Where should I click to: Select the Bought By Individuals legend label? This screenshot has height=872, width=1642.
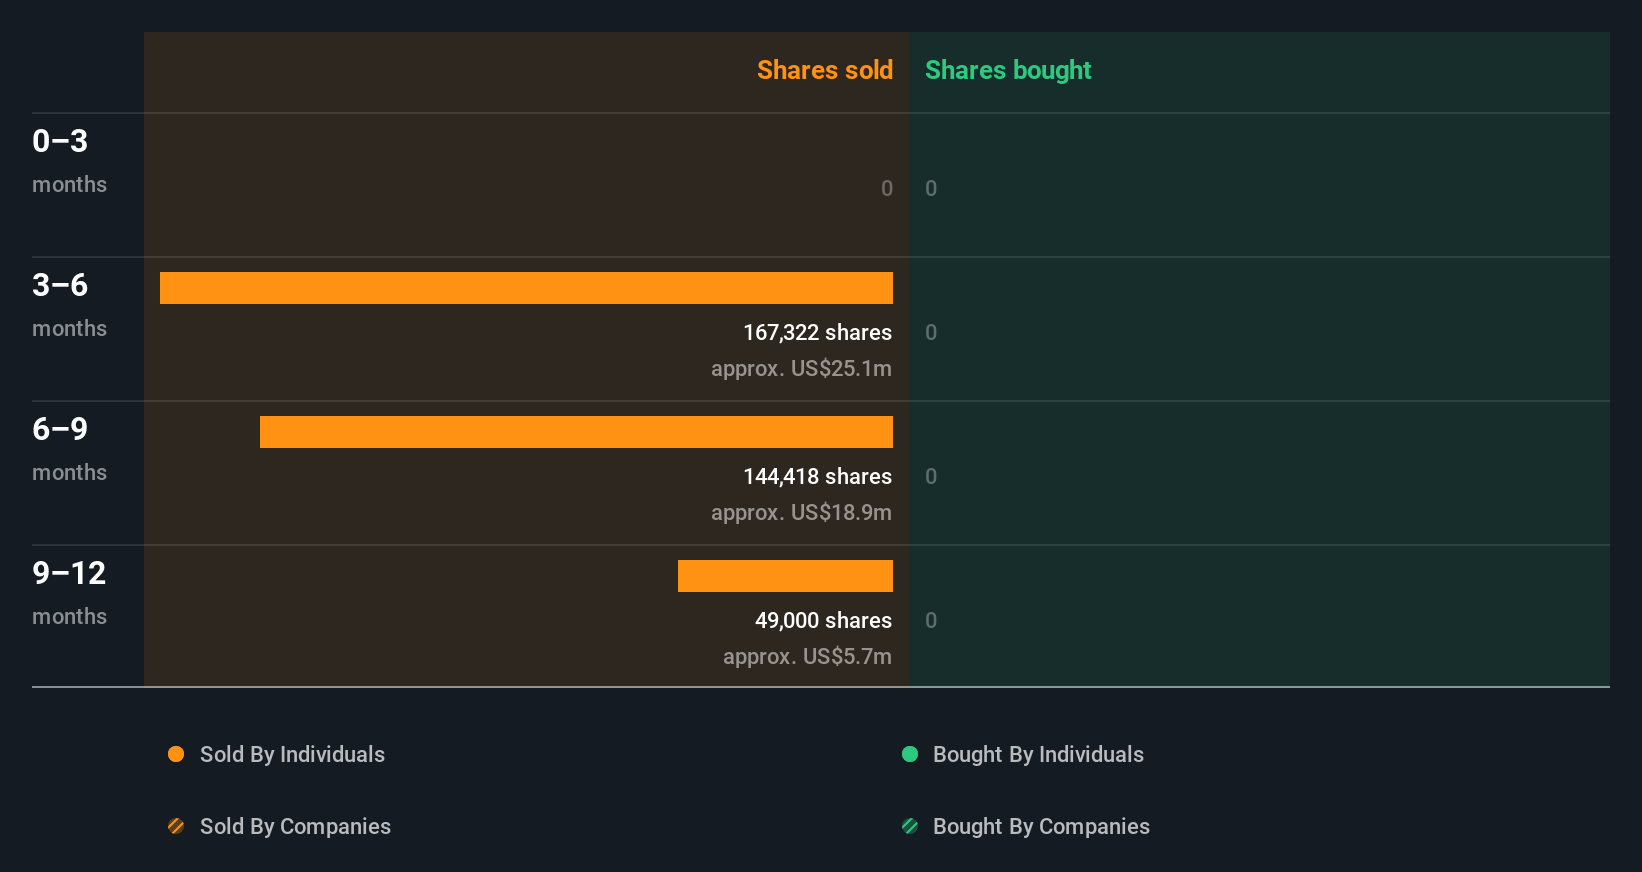(1038, 755)
